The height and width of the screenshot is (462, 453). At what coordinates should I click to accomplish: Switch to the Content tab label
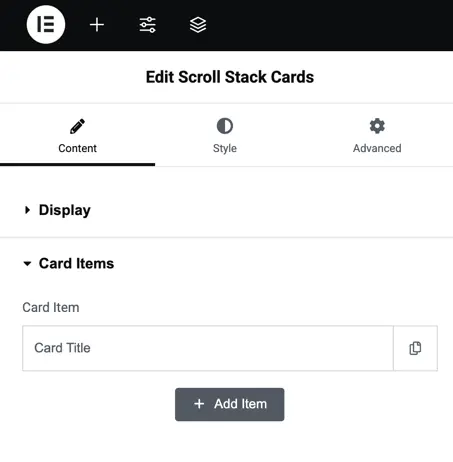[77, 148]
